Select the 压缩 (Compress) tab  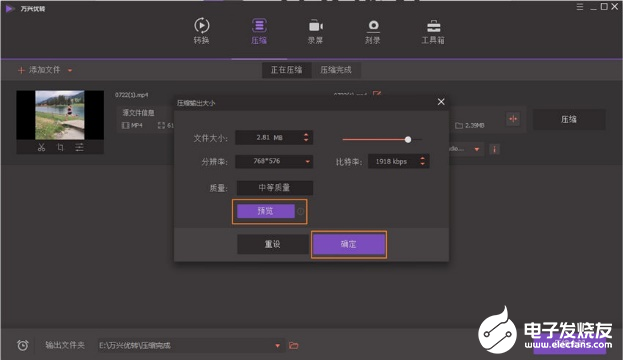[x=259, y=31]
